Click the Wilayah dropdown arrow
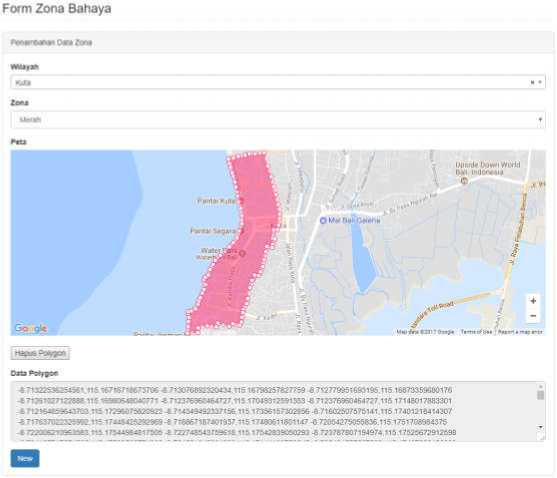The image size is (557, 478). pyautogui.click(x=540, y=82)
